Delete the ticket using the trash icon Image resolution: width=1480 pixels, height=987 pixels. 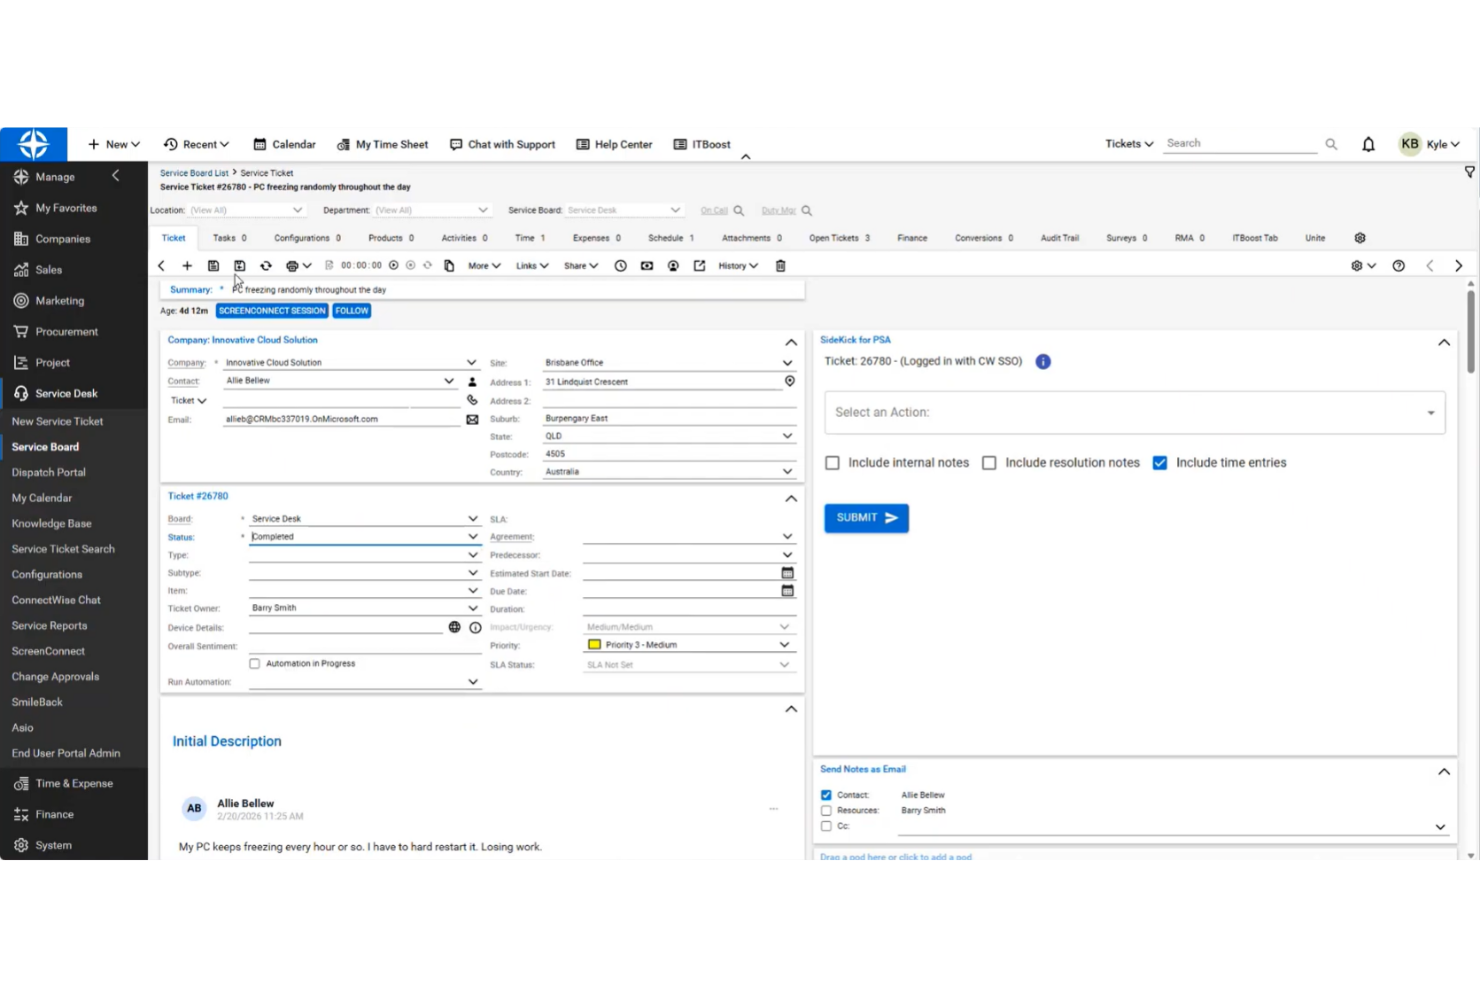coord(780,265)
